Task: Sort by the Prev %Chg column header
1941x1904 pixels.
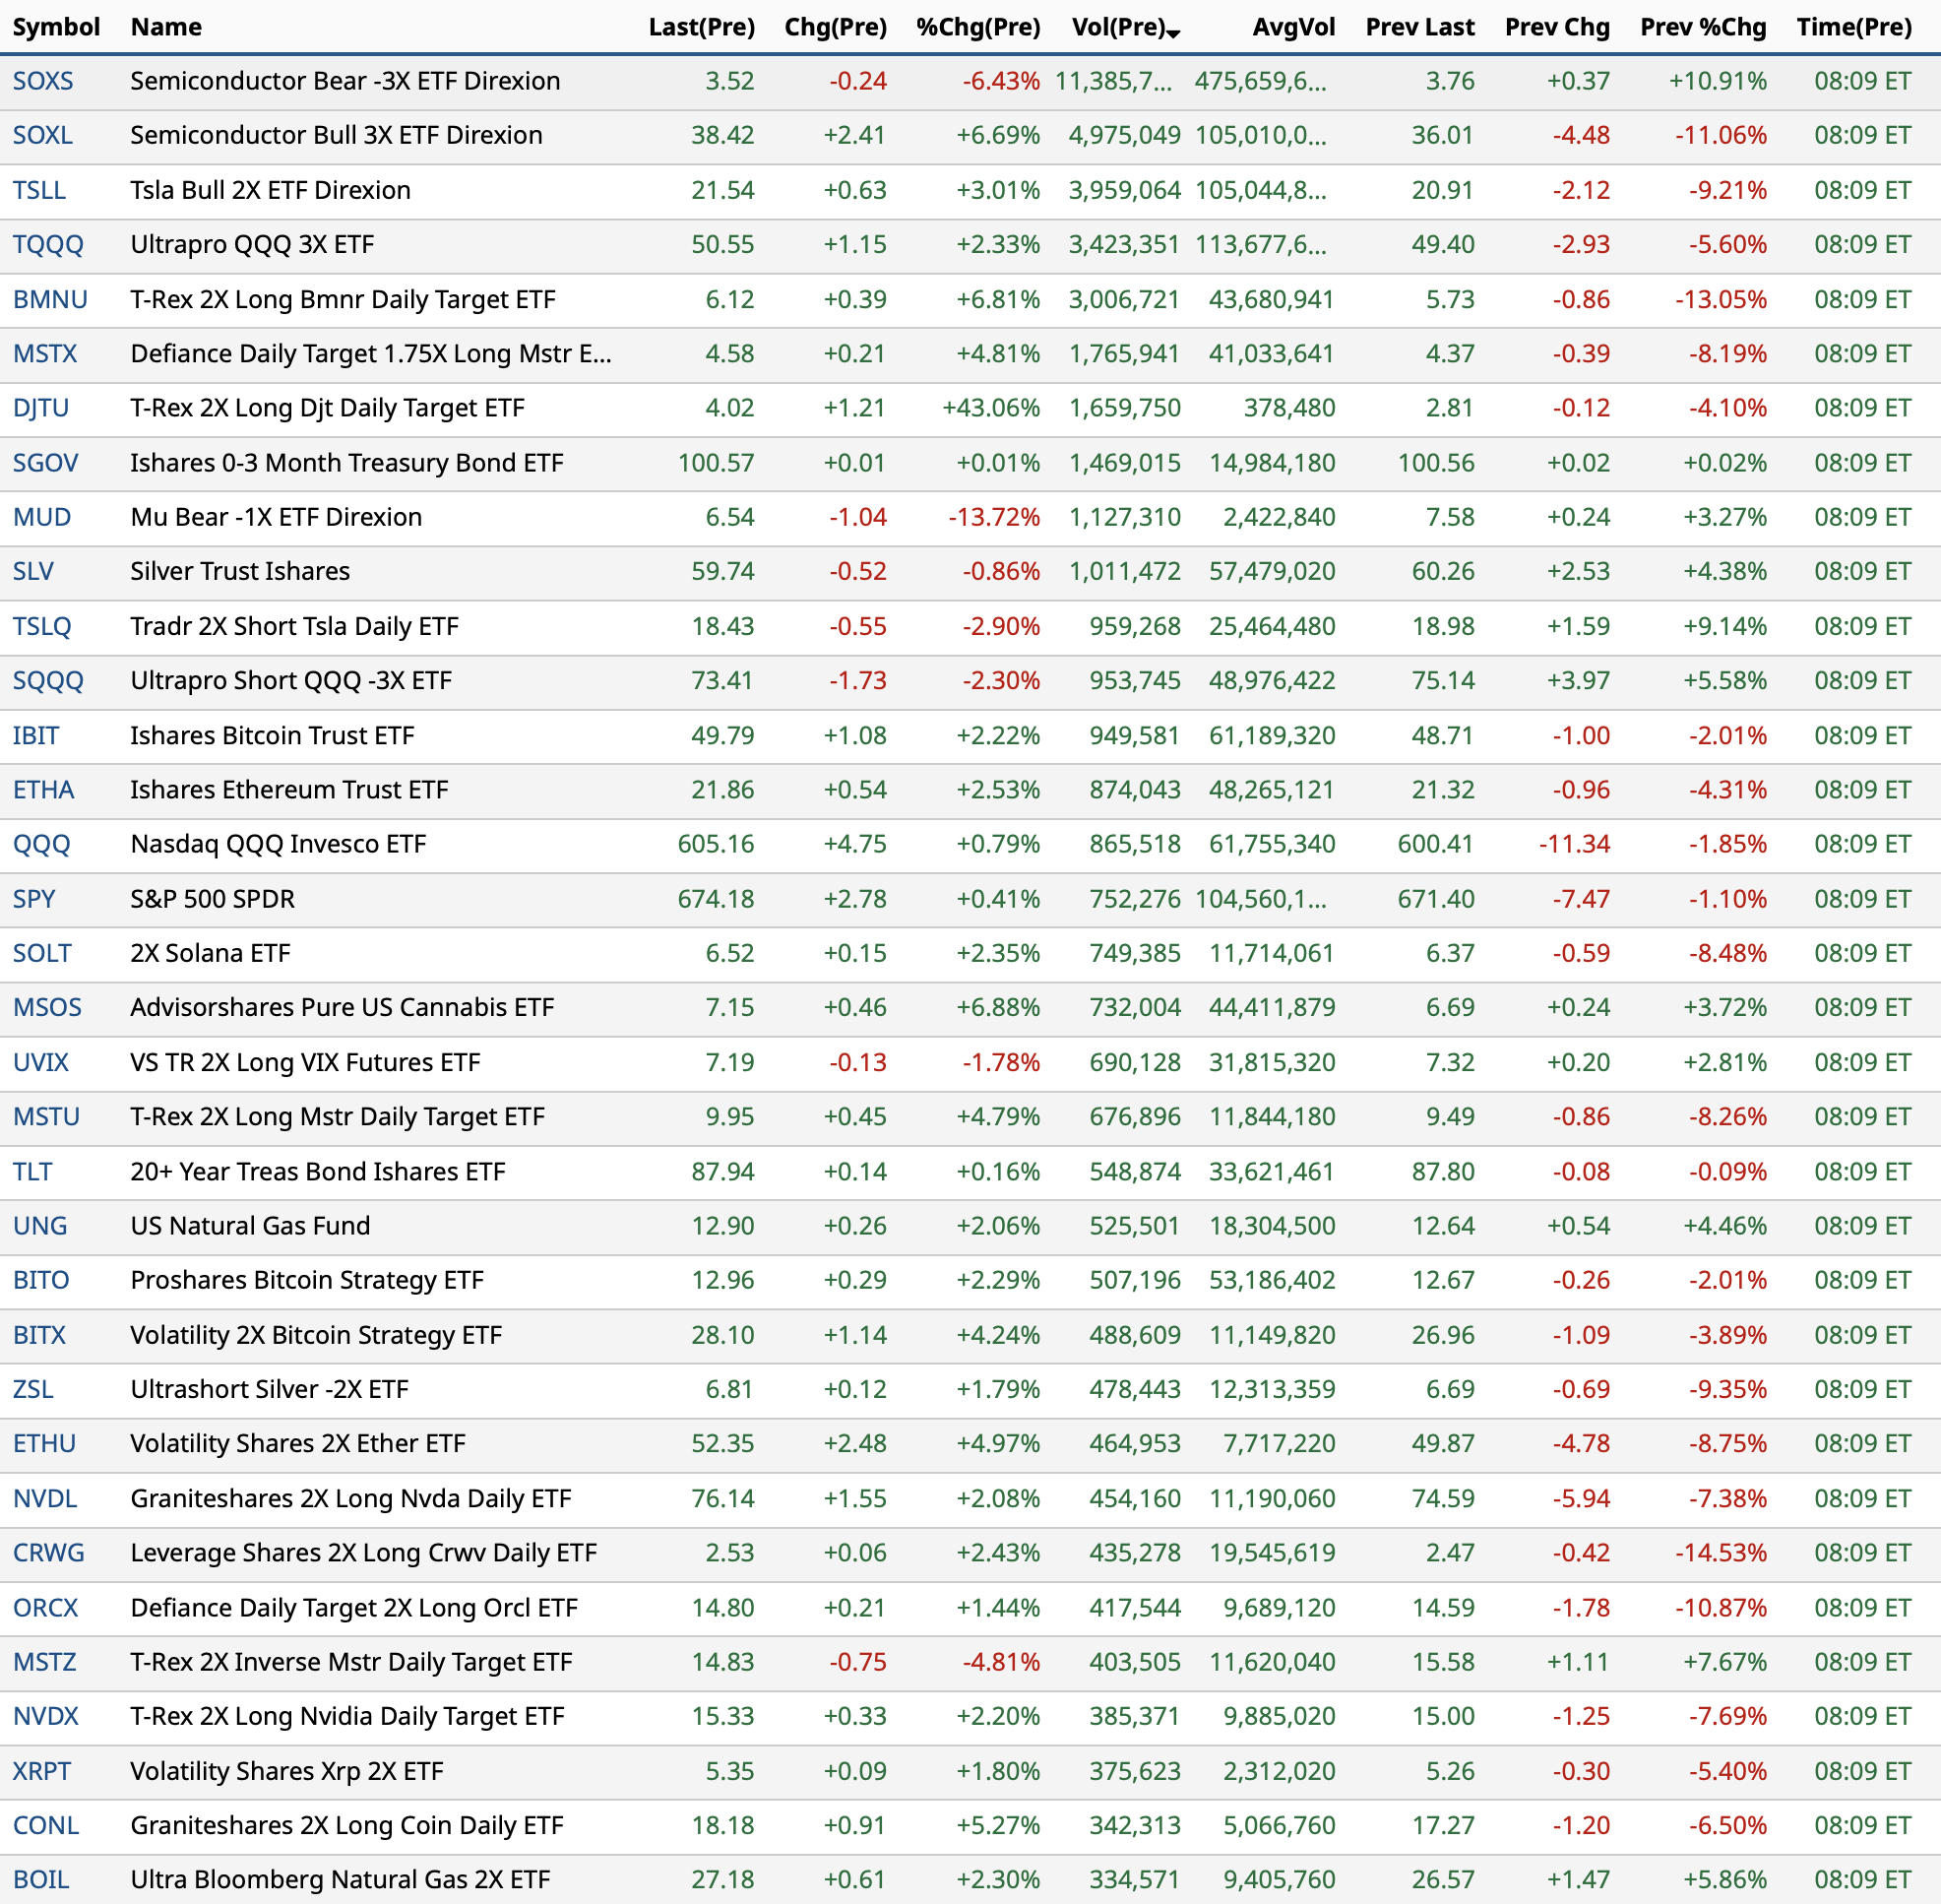Action: [x=1702, y=27]
